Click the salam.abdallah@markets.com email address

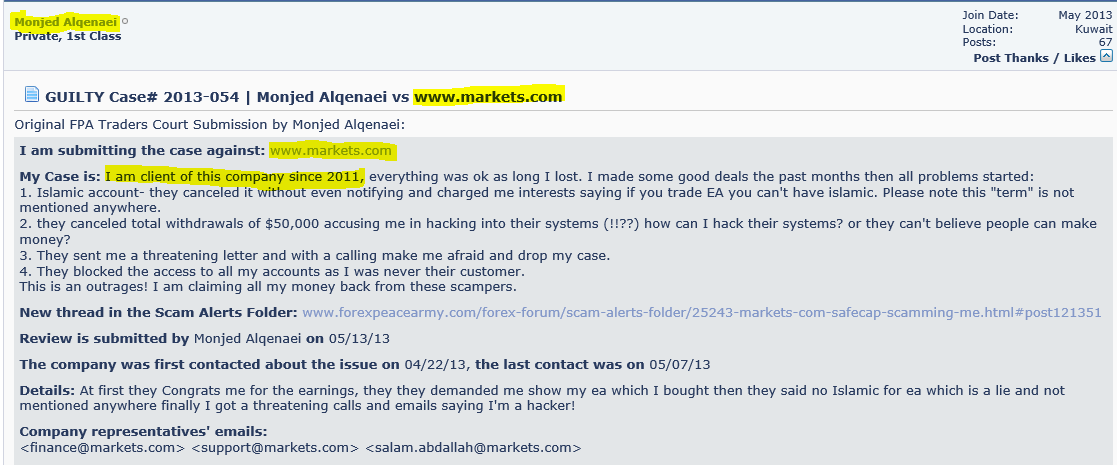[x=473, y=447]
